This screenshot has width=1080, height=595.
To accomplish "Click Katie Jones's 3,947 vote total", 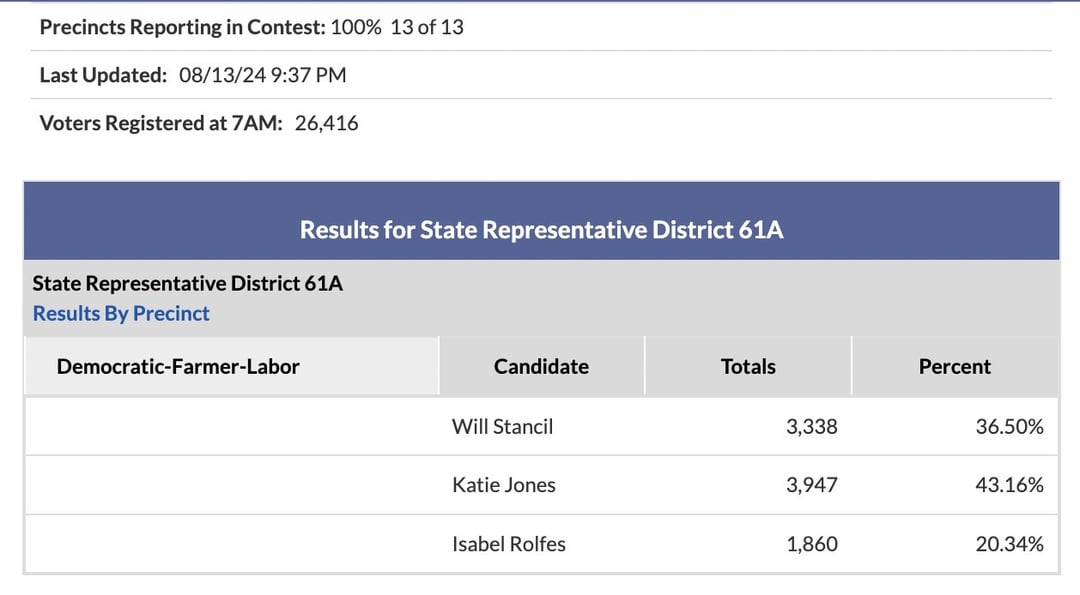I will tap(811, 485).
